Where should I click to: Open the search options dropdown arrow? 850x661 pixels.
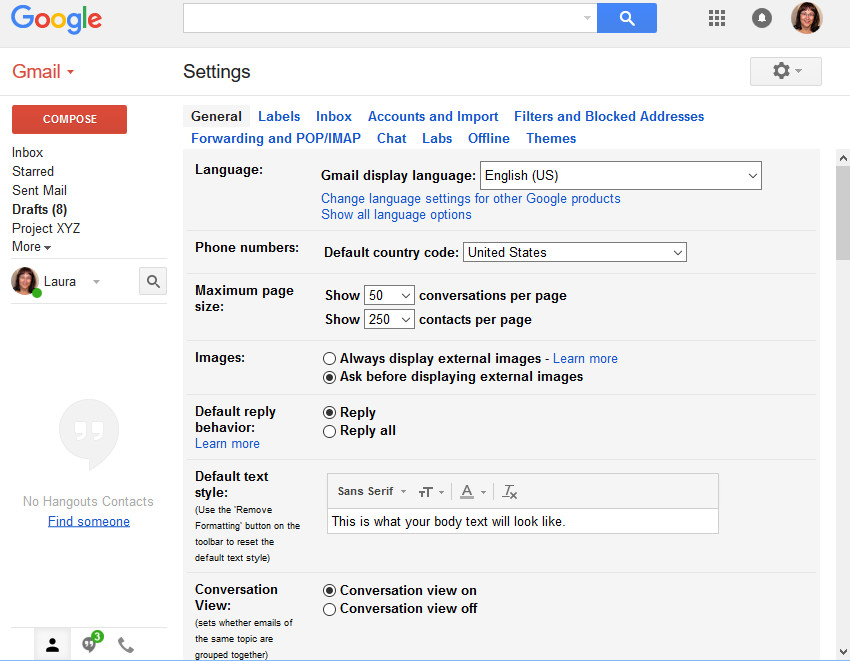click(x=587, y=18)
